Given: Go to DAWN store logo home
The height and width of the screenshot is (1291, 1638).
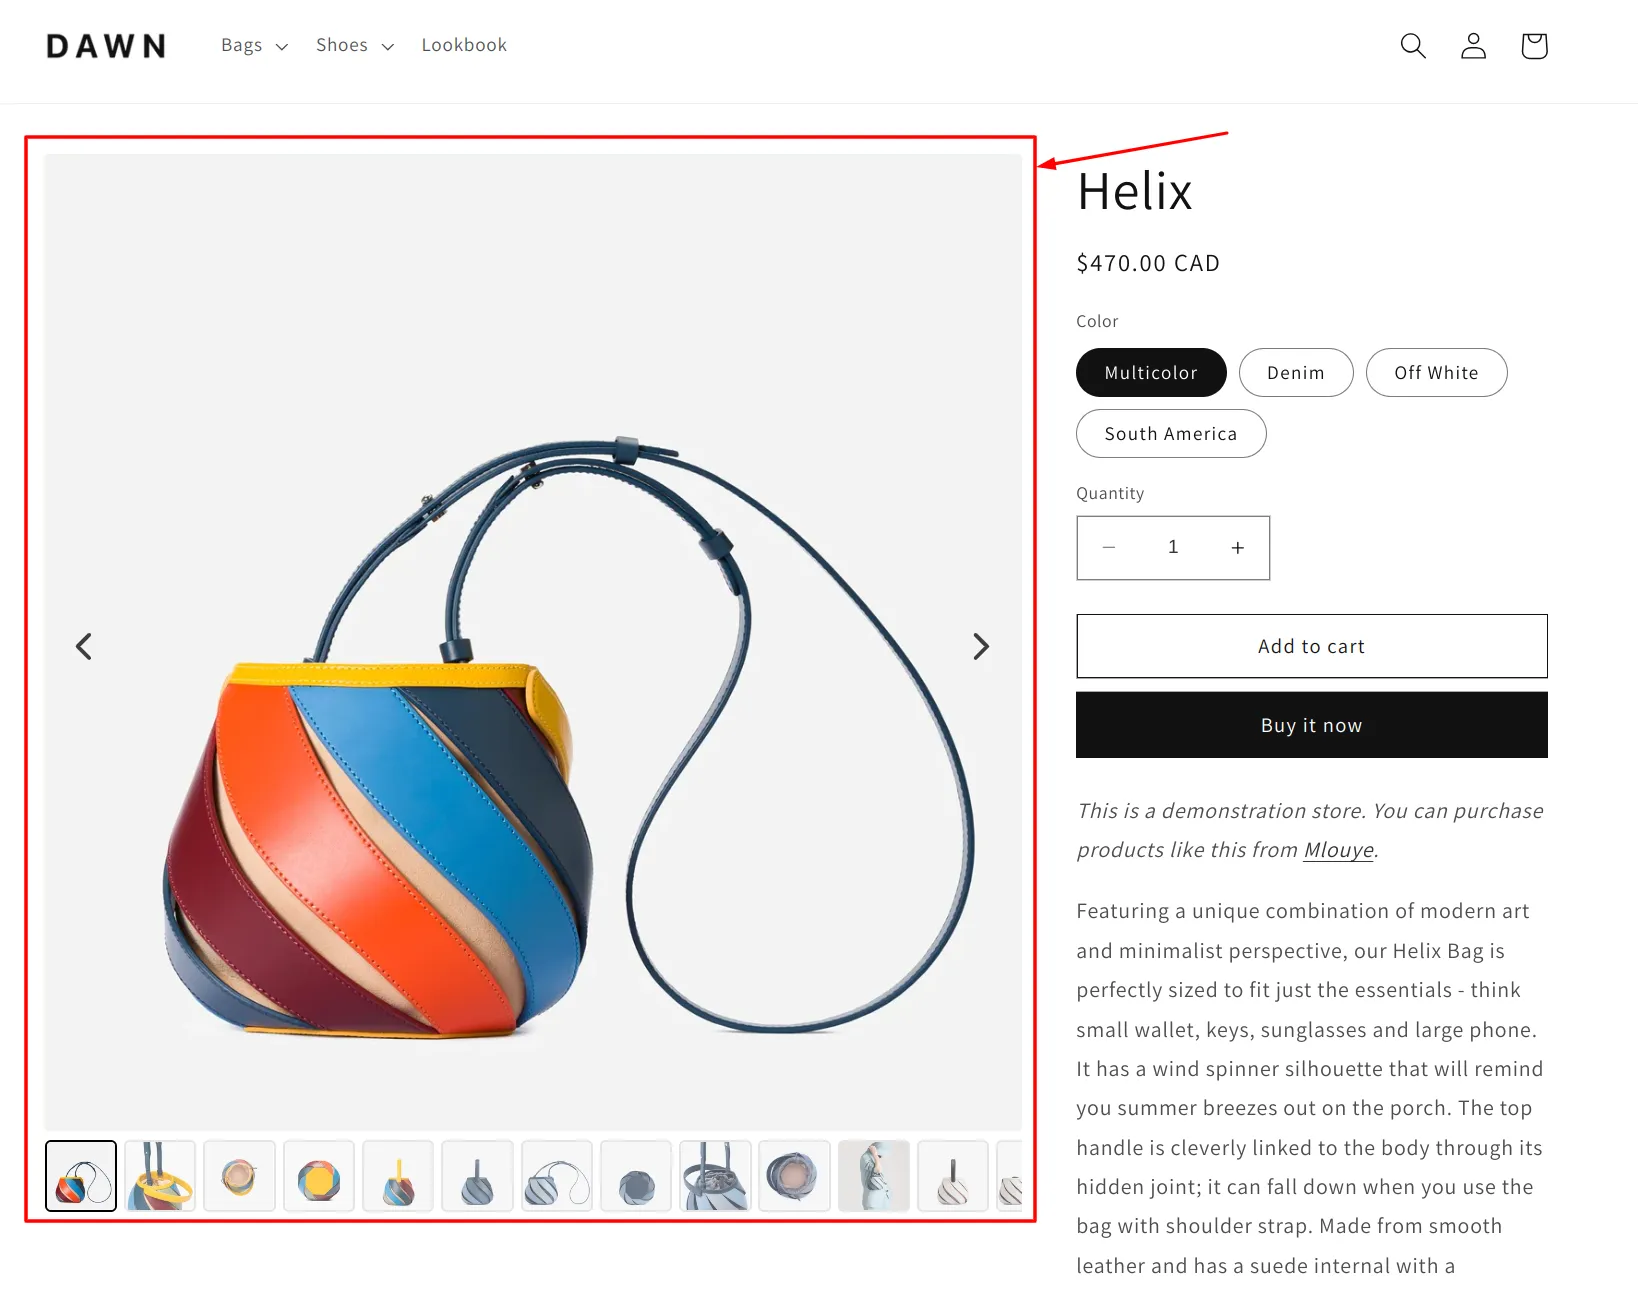Looking at the screenshot, I should 106,46.
